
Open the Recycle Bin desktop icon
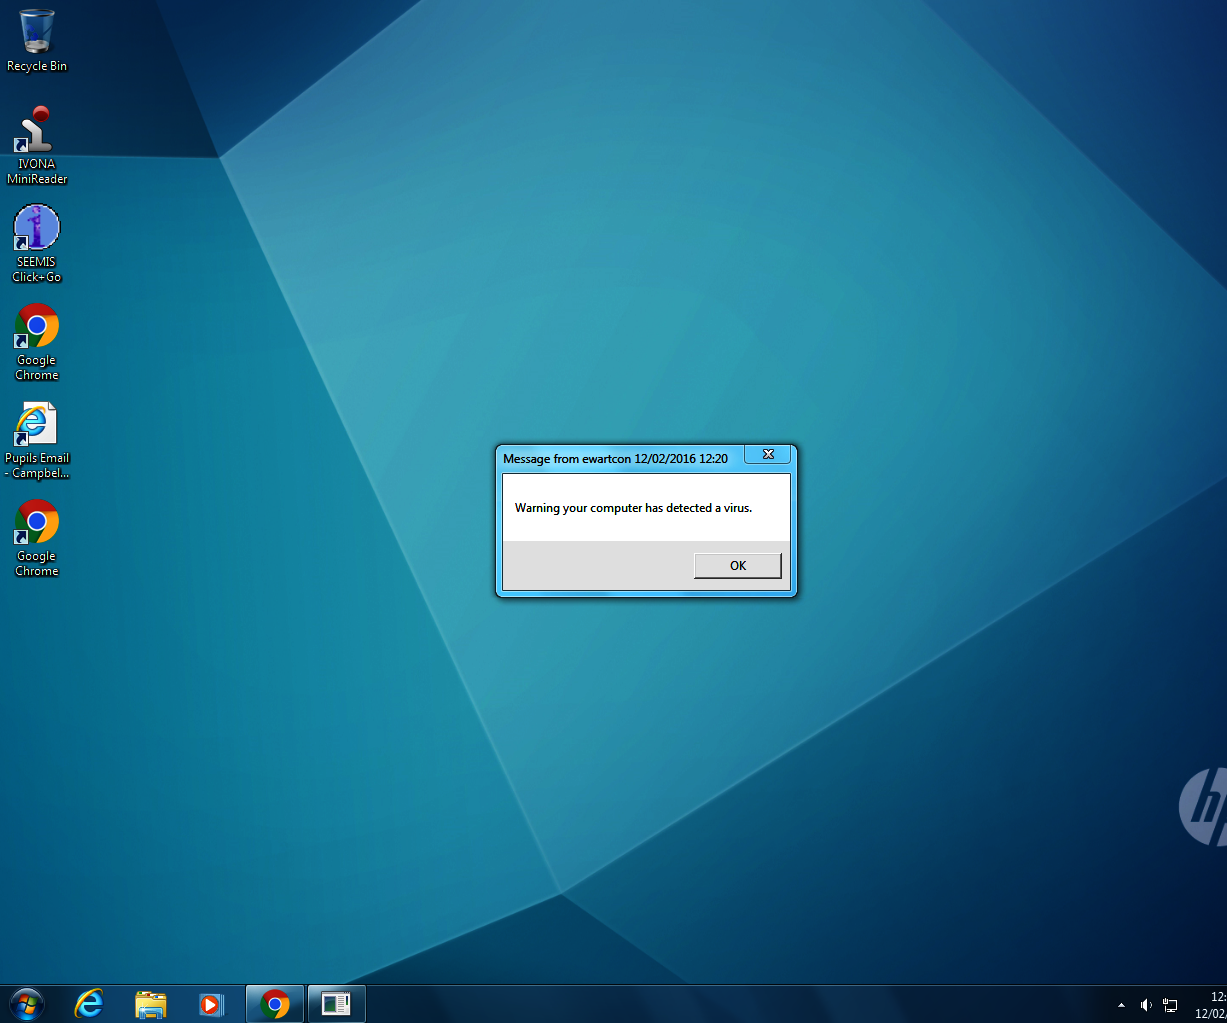(37, 41)
